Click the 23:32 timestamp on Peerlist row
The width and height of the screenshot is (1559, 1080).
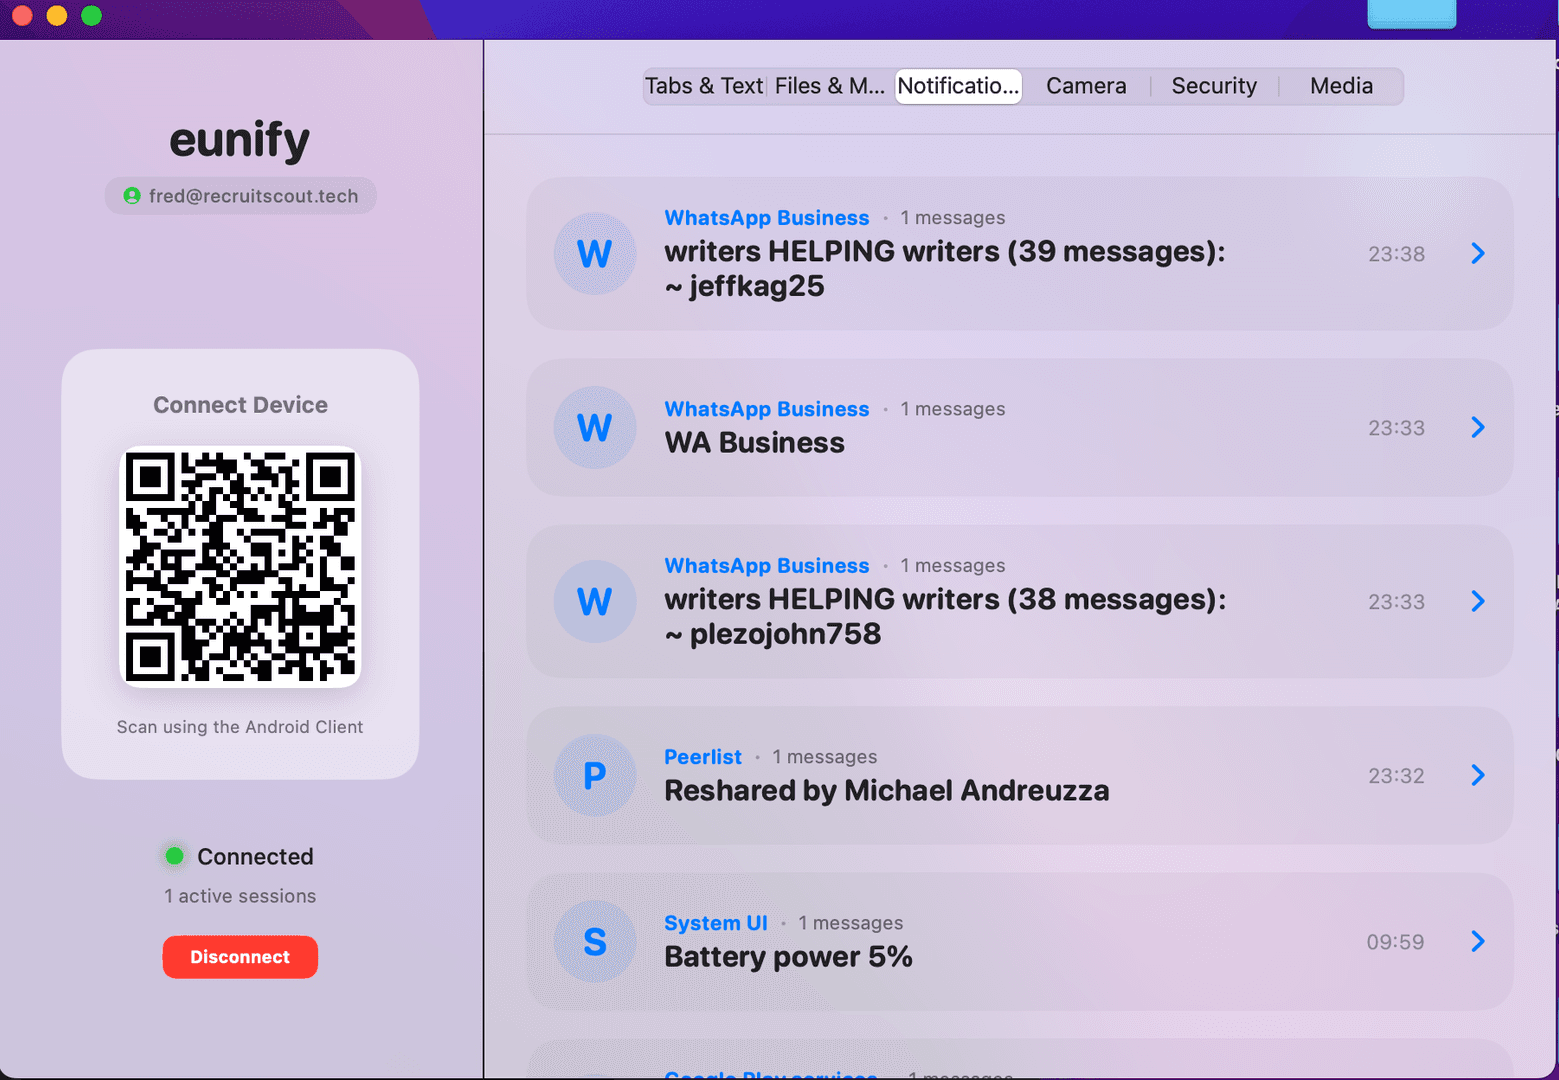pyautogui.click(x=1396, y=776)
